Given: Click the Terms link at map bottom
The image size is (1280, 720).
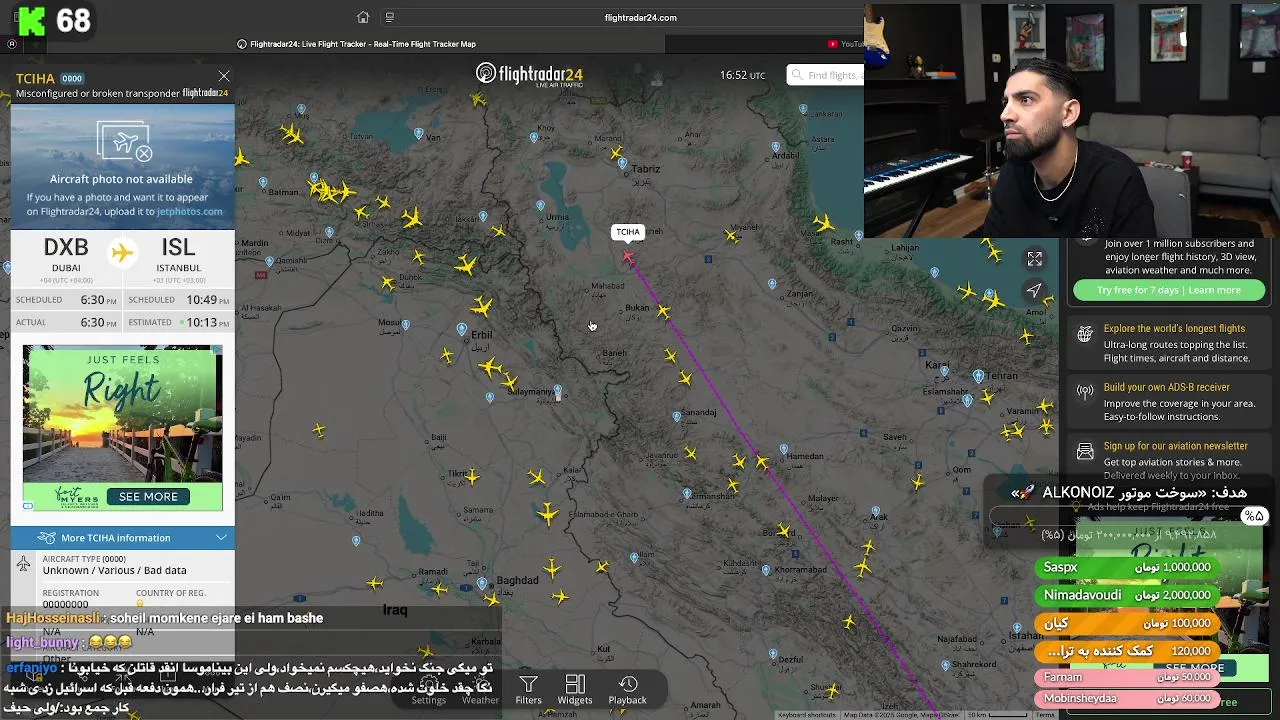Looking at the screenshot, I should pos(1044,715).
